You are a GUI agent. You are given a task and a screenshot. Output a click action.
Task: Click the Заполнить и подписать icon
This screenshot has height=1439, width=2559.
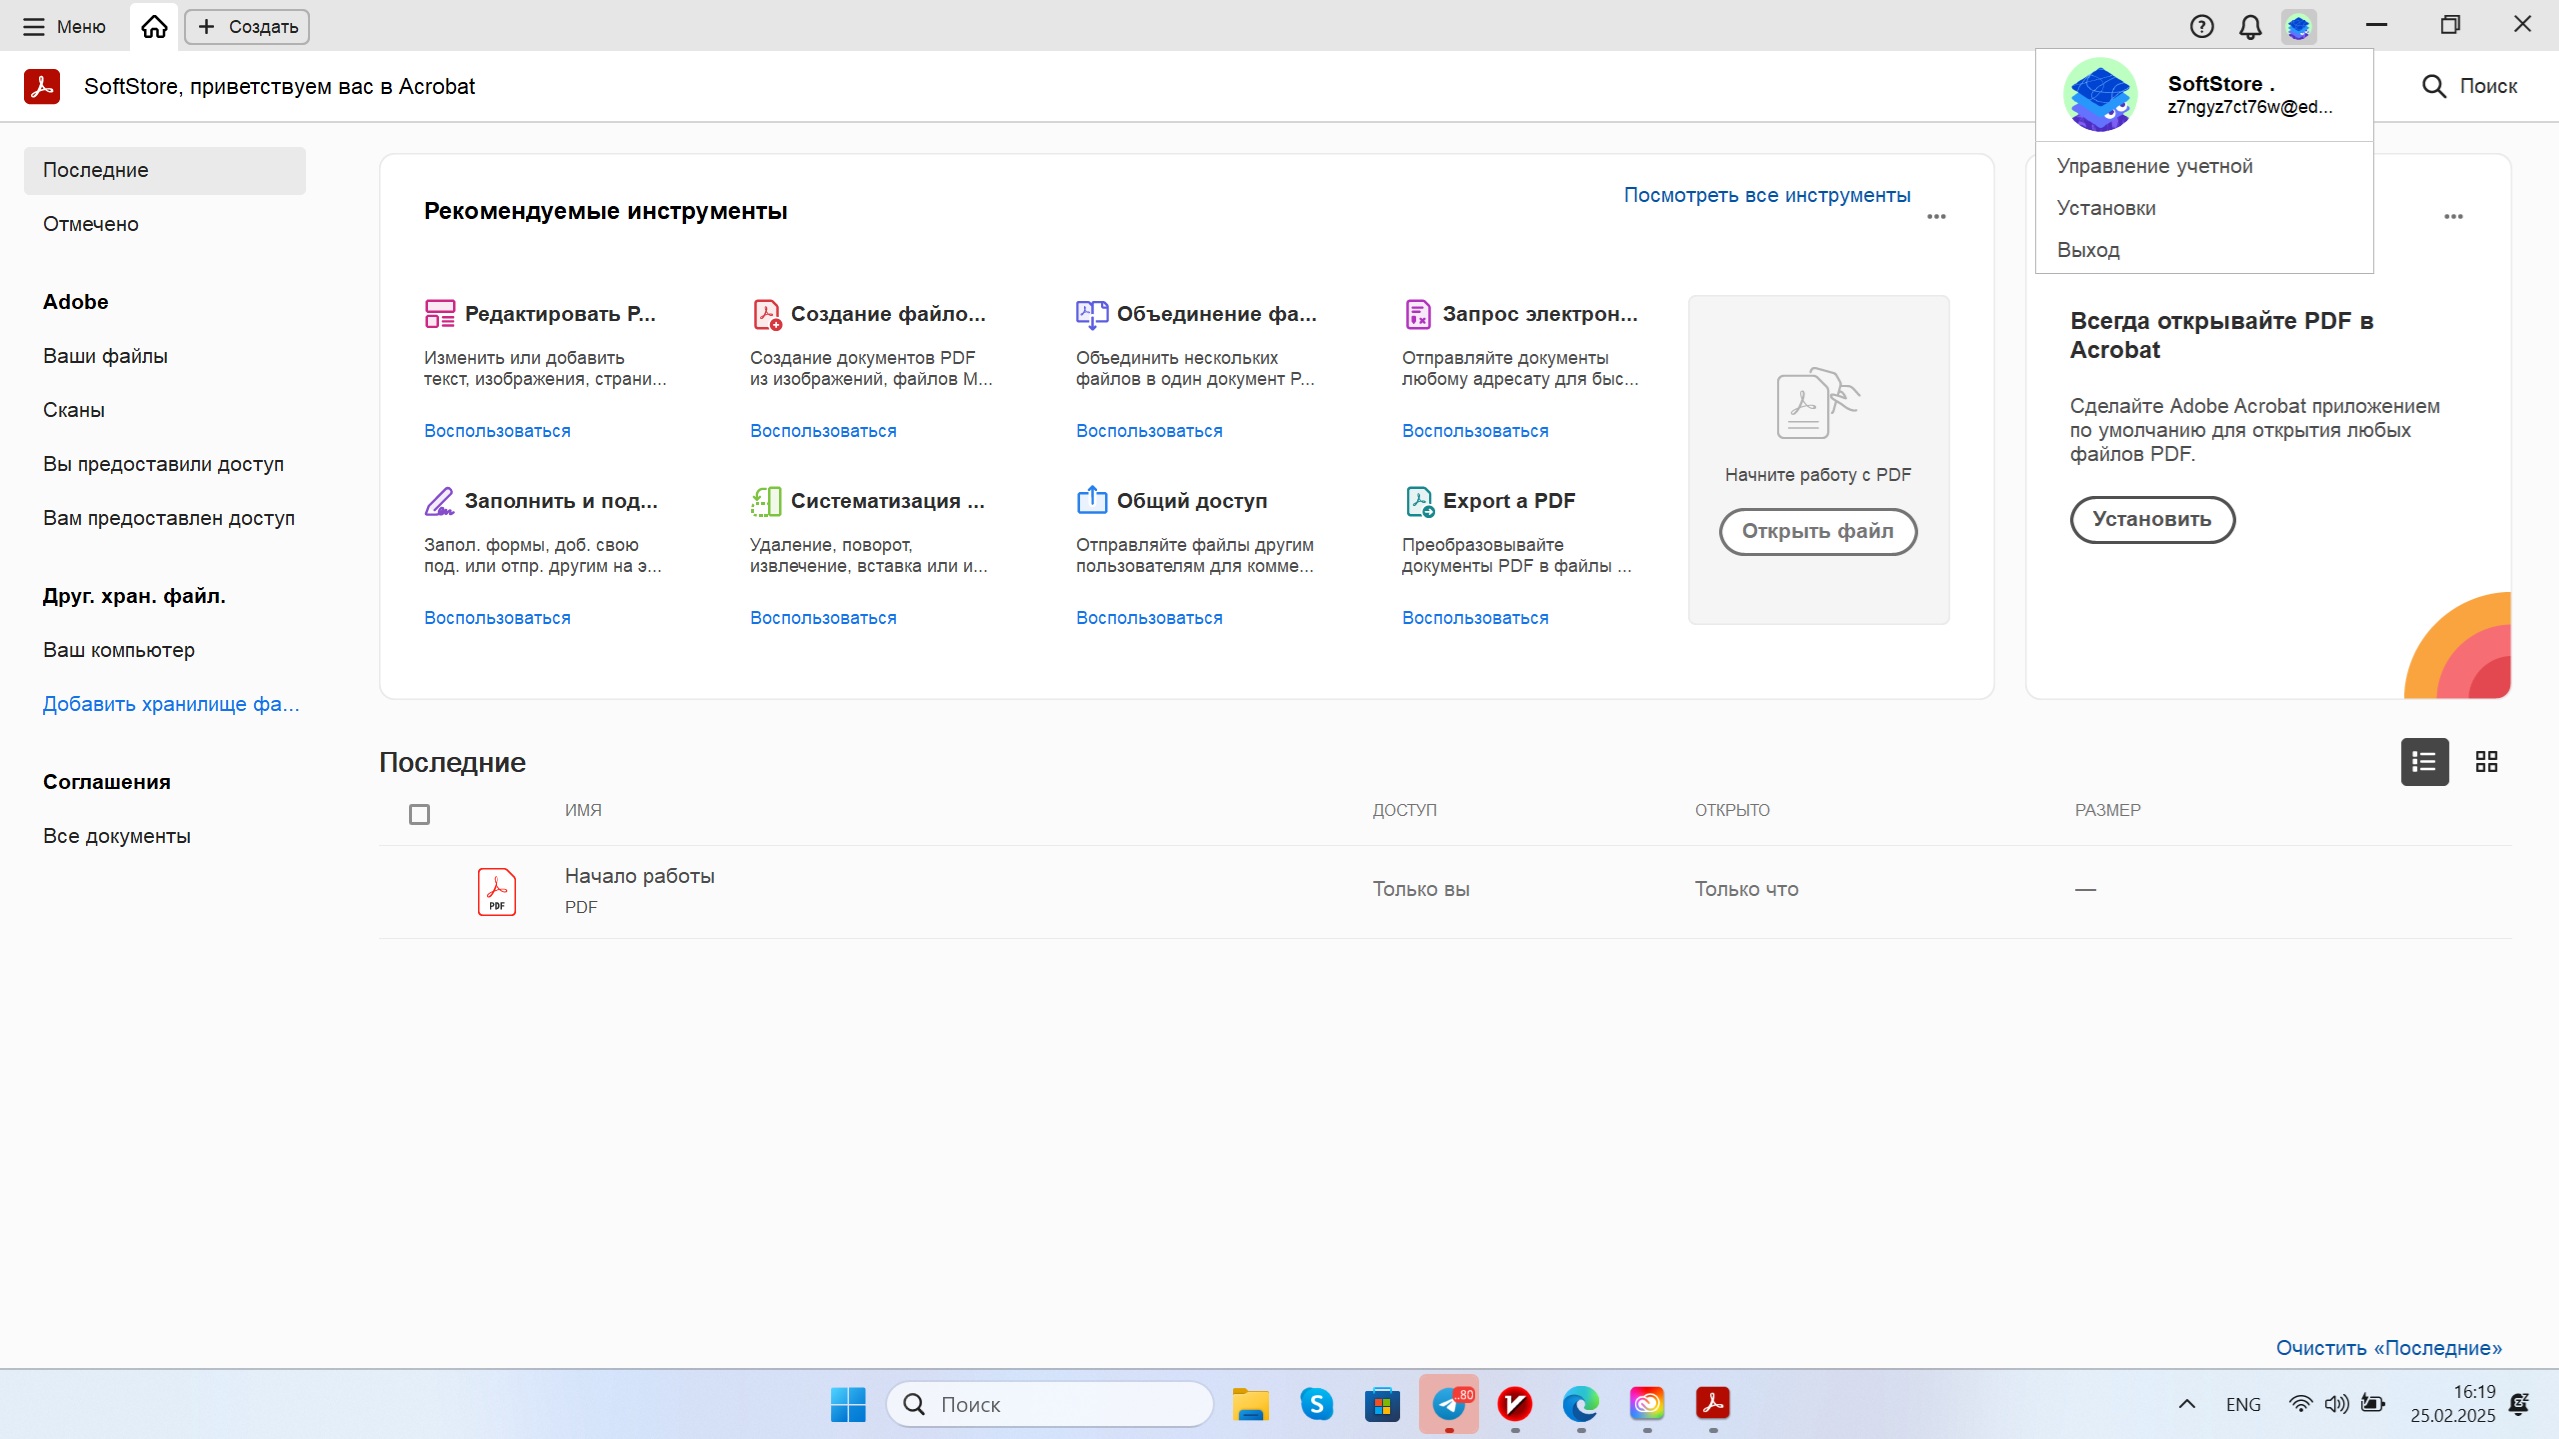(x=440, y=501)
